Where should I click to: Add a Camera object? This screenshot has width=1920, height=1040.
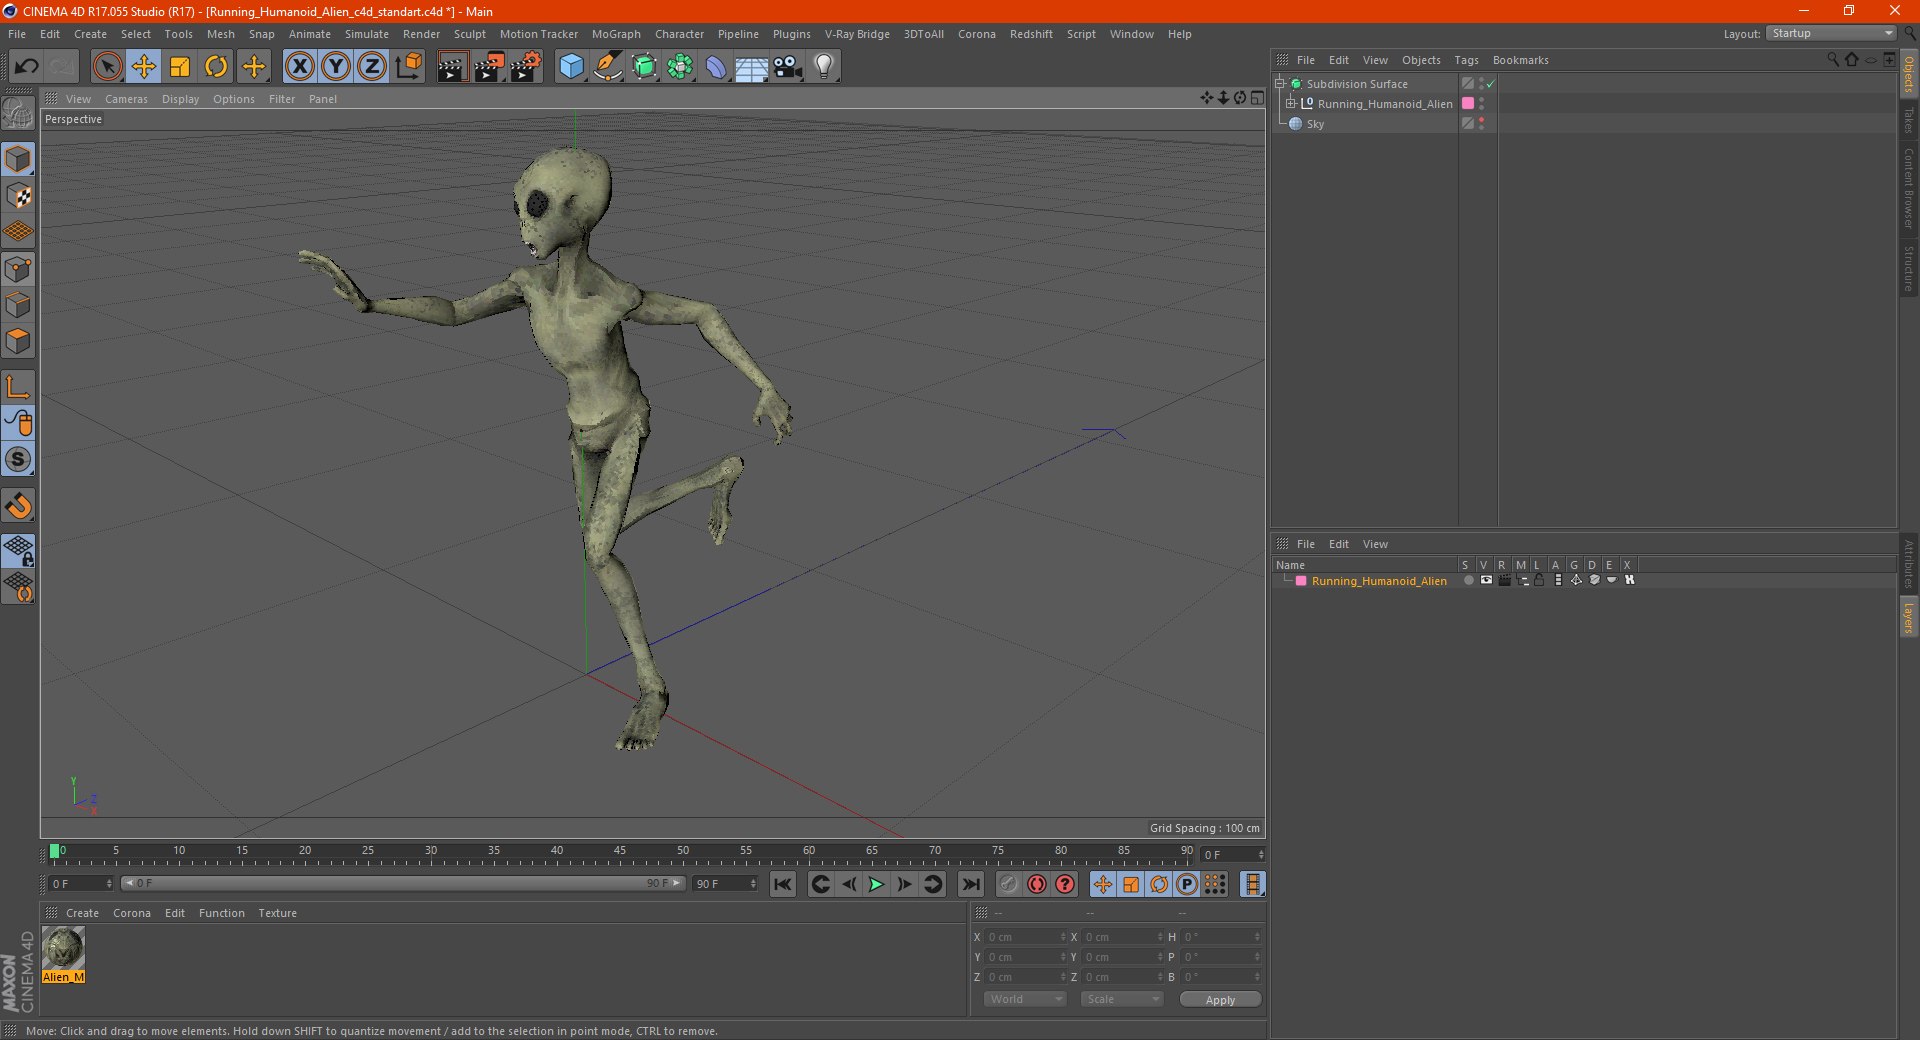point(788,67)
